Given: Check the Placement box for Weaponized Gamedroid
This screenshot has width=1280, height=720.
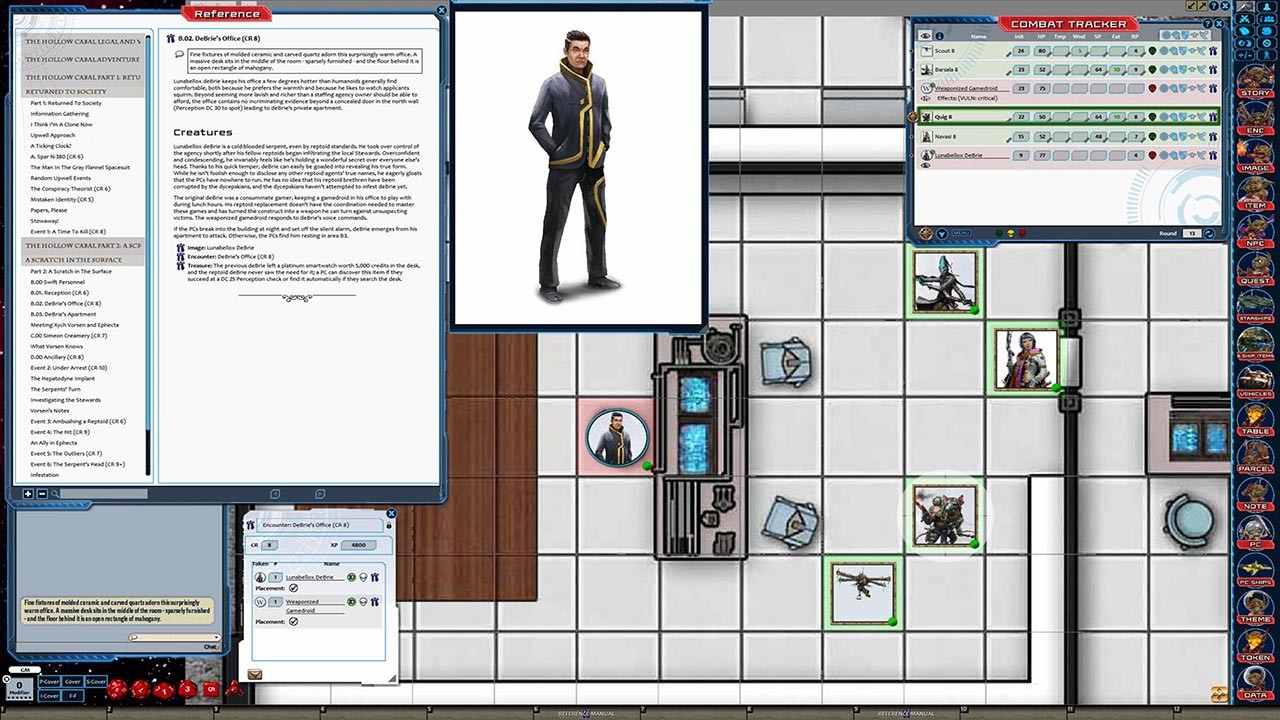Looking at the screenshot, I should tap(293, 621).
